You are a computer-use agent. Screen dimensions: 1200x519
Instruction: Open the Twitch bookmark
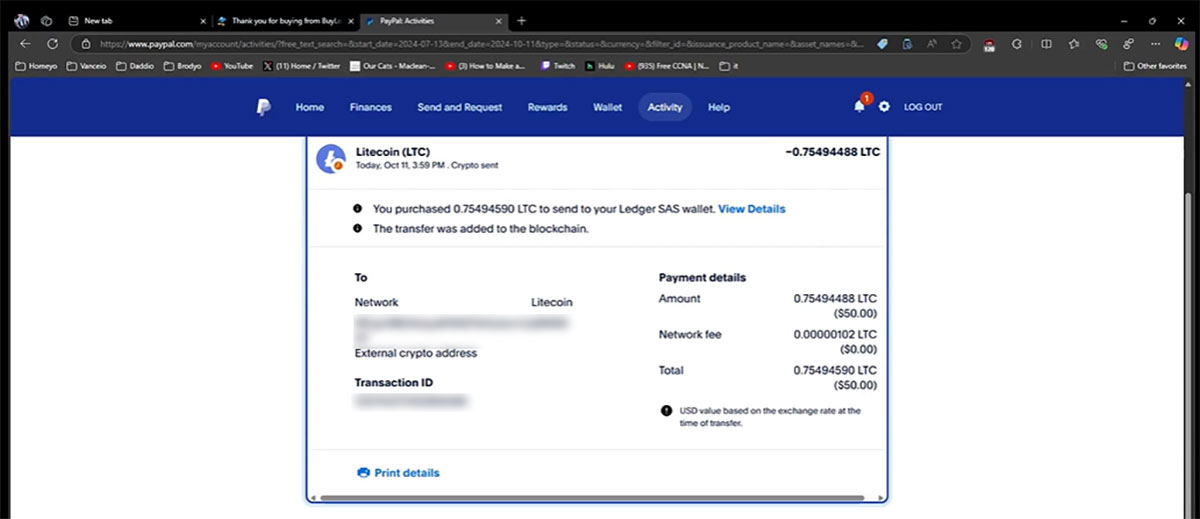pyautogui.click(x=556, y=66)
